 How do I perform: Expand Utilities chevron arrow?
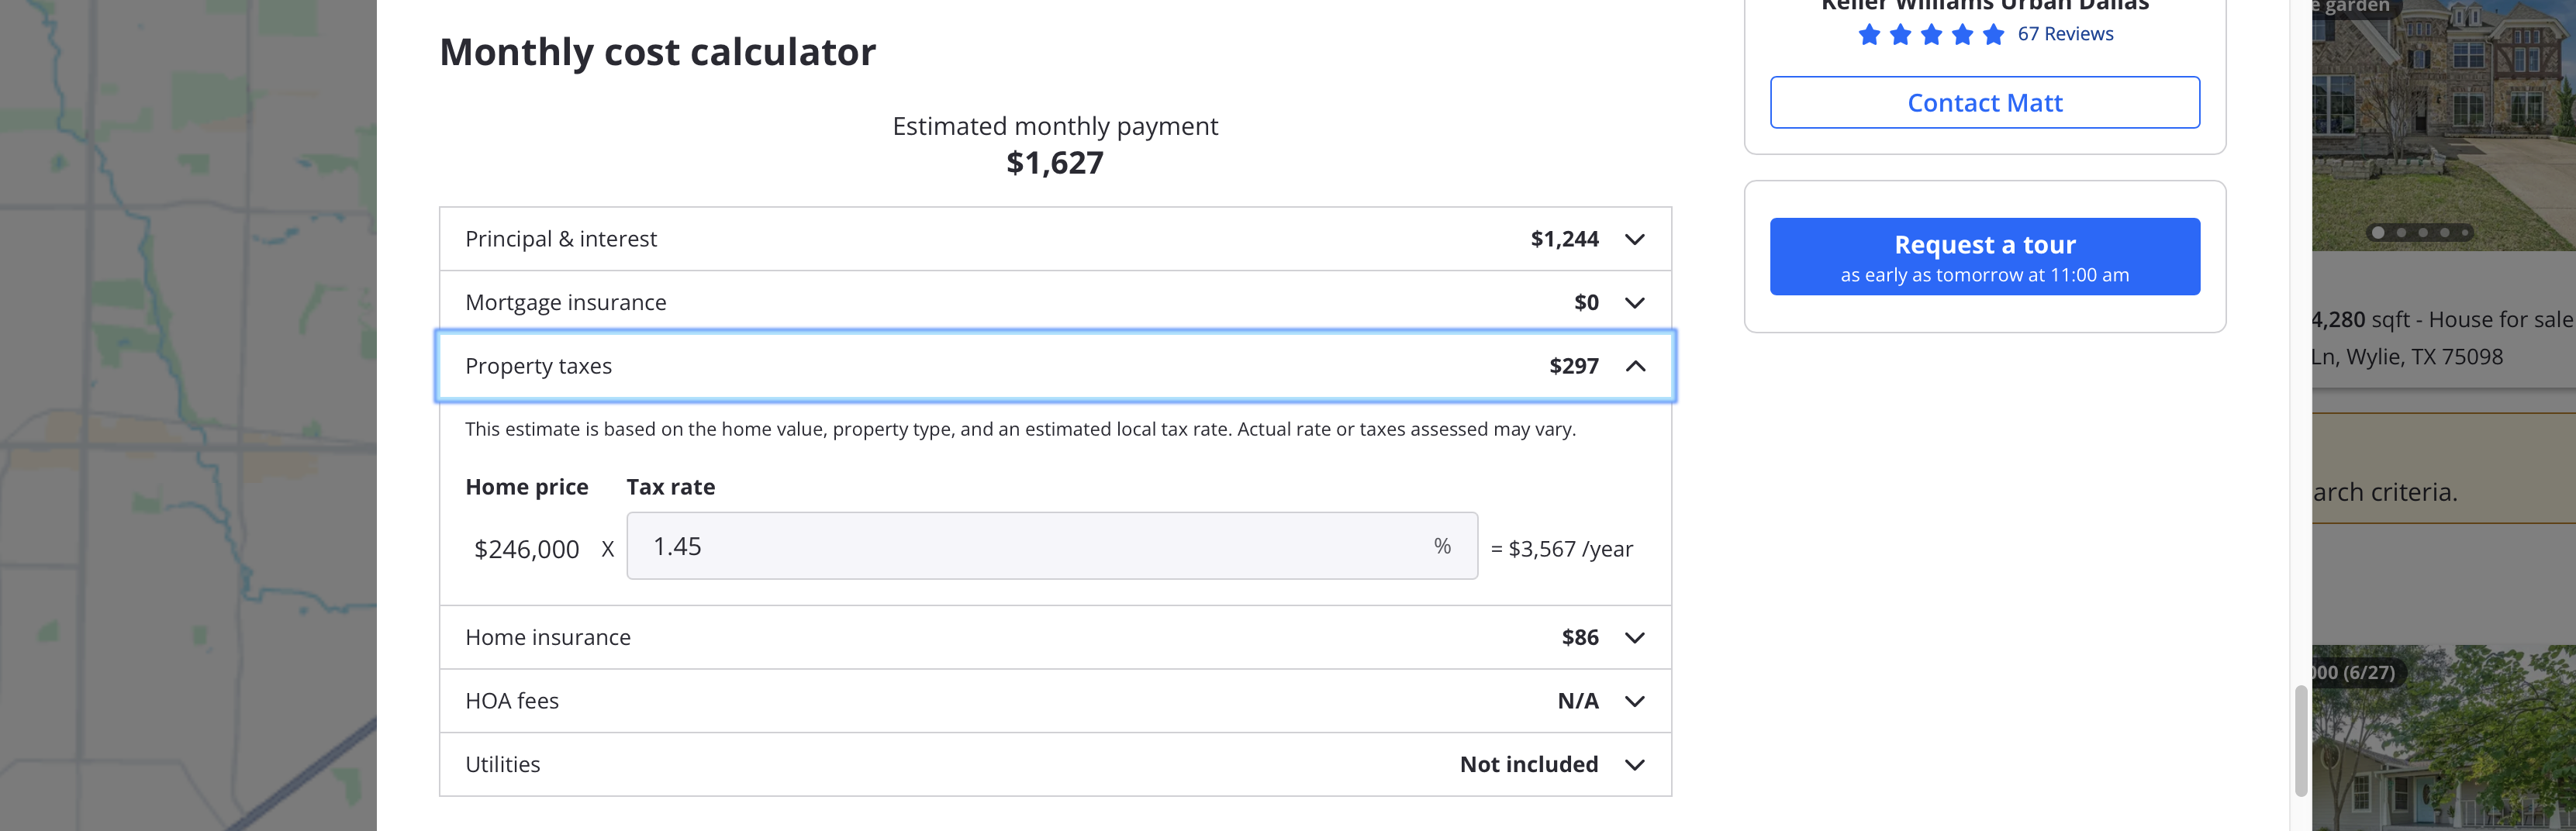point(1634,765)
